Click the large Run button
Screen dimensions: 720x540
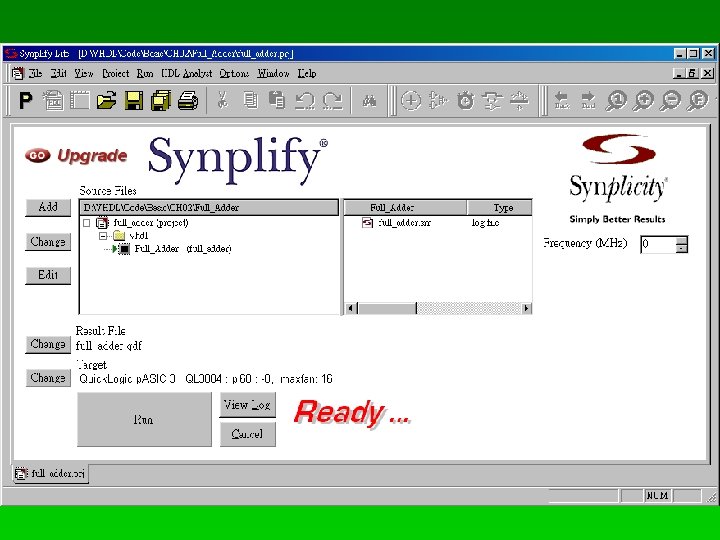144,419
